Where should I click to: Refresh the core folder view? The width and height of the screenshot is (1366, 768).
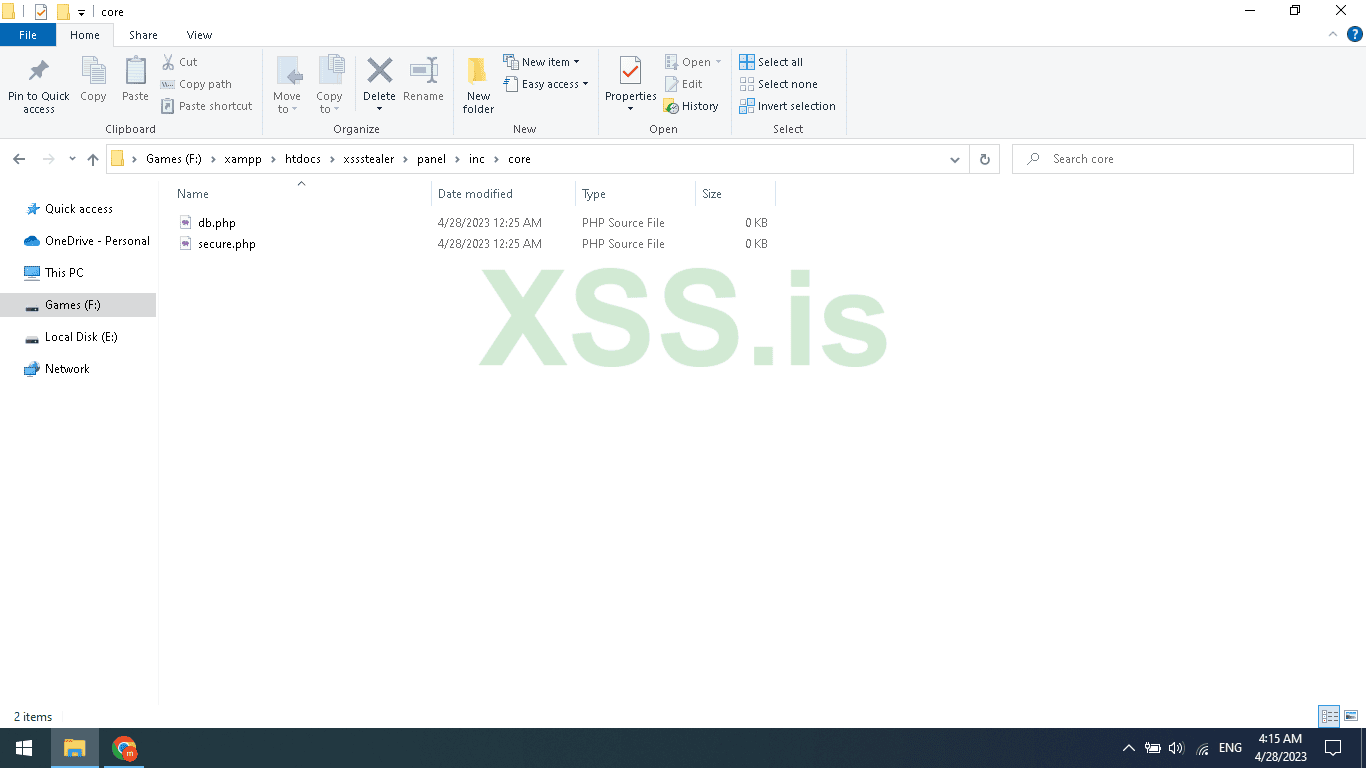click(x=985, y=159)
